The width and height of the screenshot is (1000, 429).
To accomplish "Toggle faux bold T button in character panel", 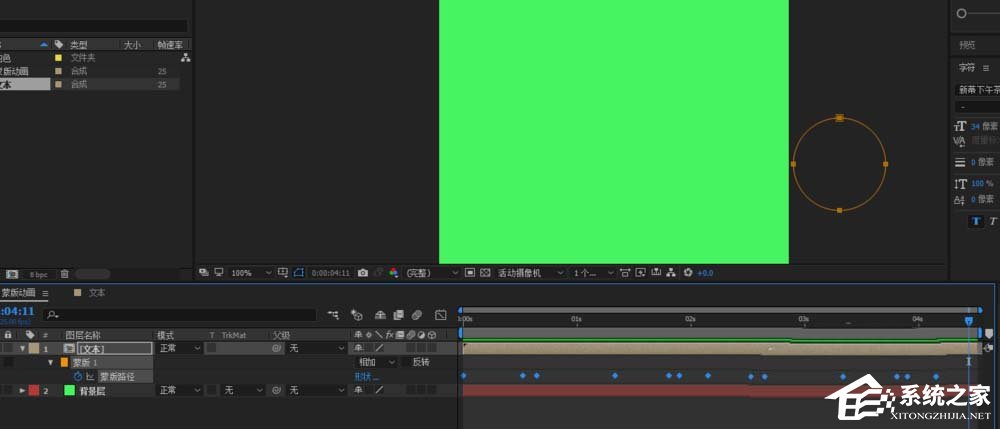I will pos(975,221).
